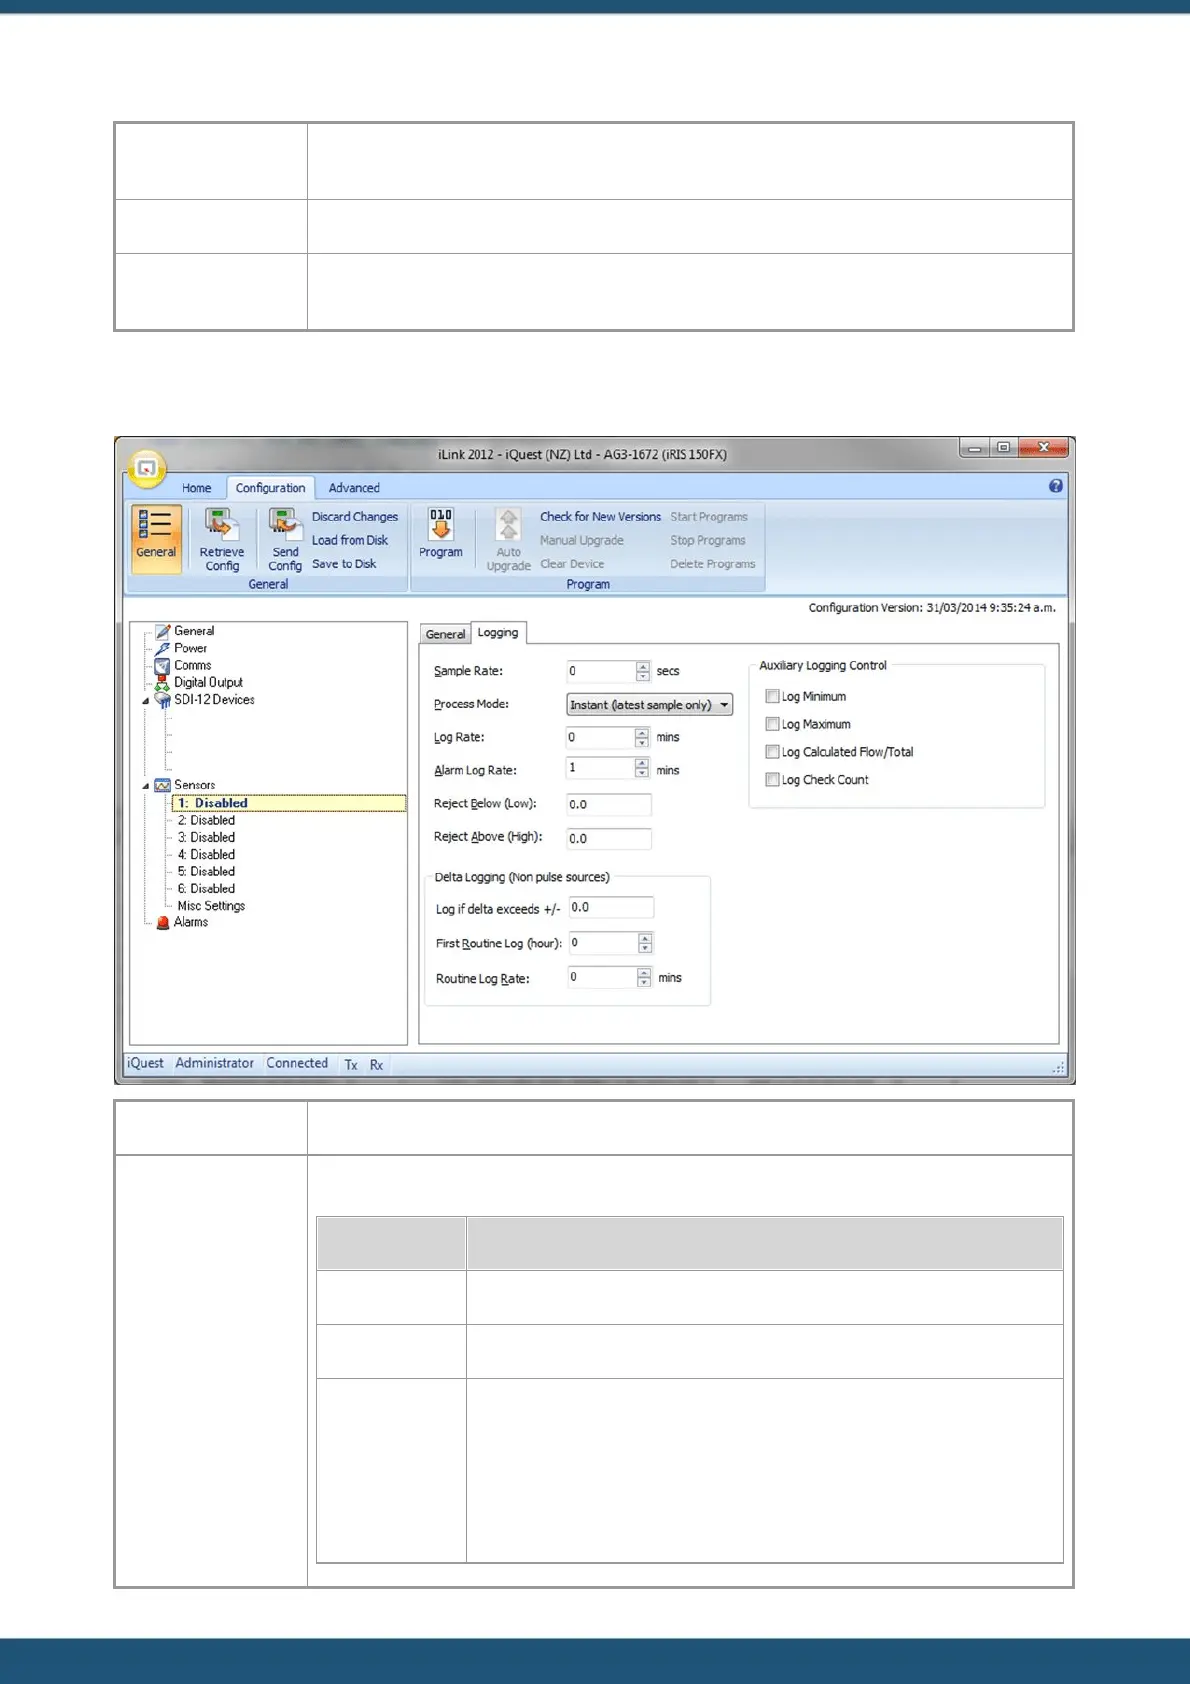
Task: Collapse the Sensors tree node
Action: 146,786
